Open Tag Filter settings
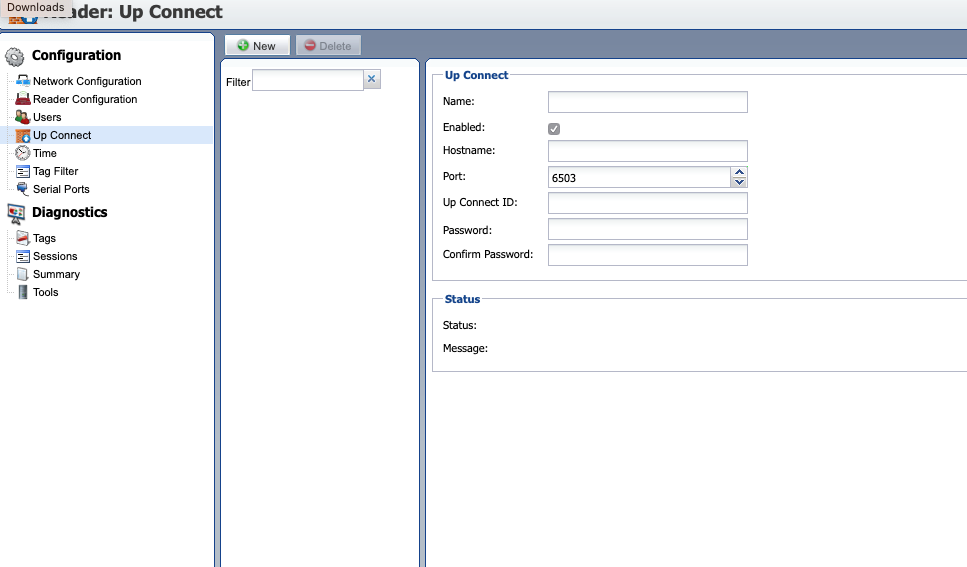The width and height of the screenshot is (967, 567). 56,171
